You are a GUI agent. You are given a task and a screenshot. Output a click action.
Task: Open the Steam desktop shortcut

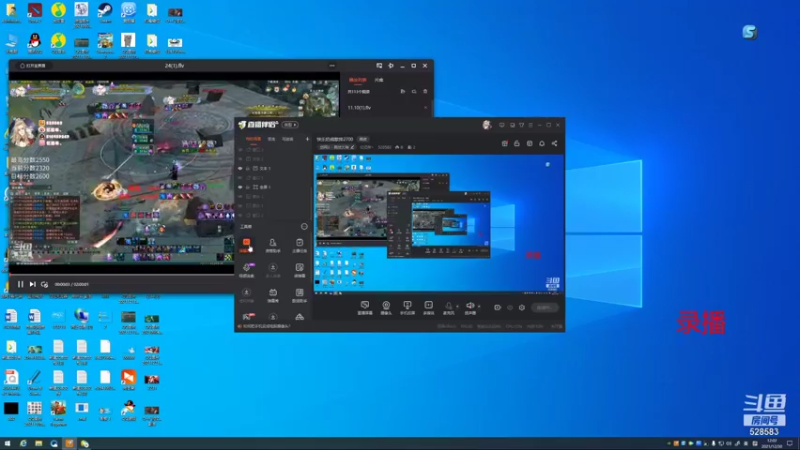pyautogui.click(x=105, y=12)
